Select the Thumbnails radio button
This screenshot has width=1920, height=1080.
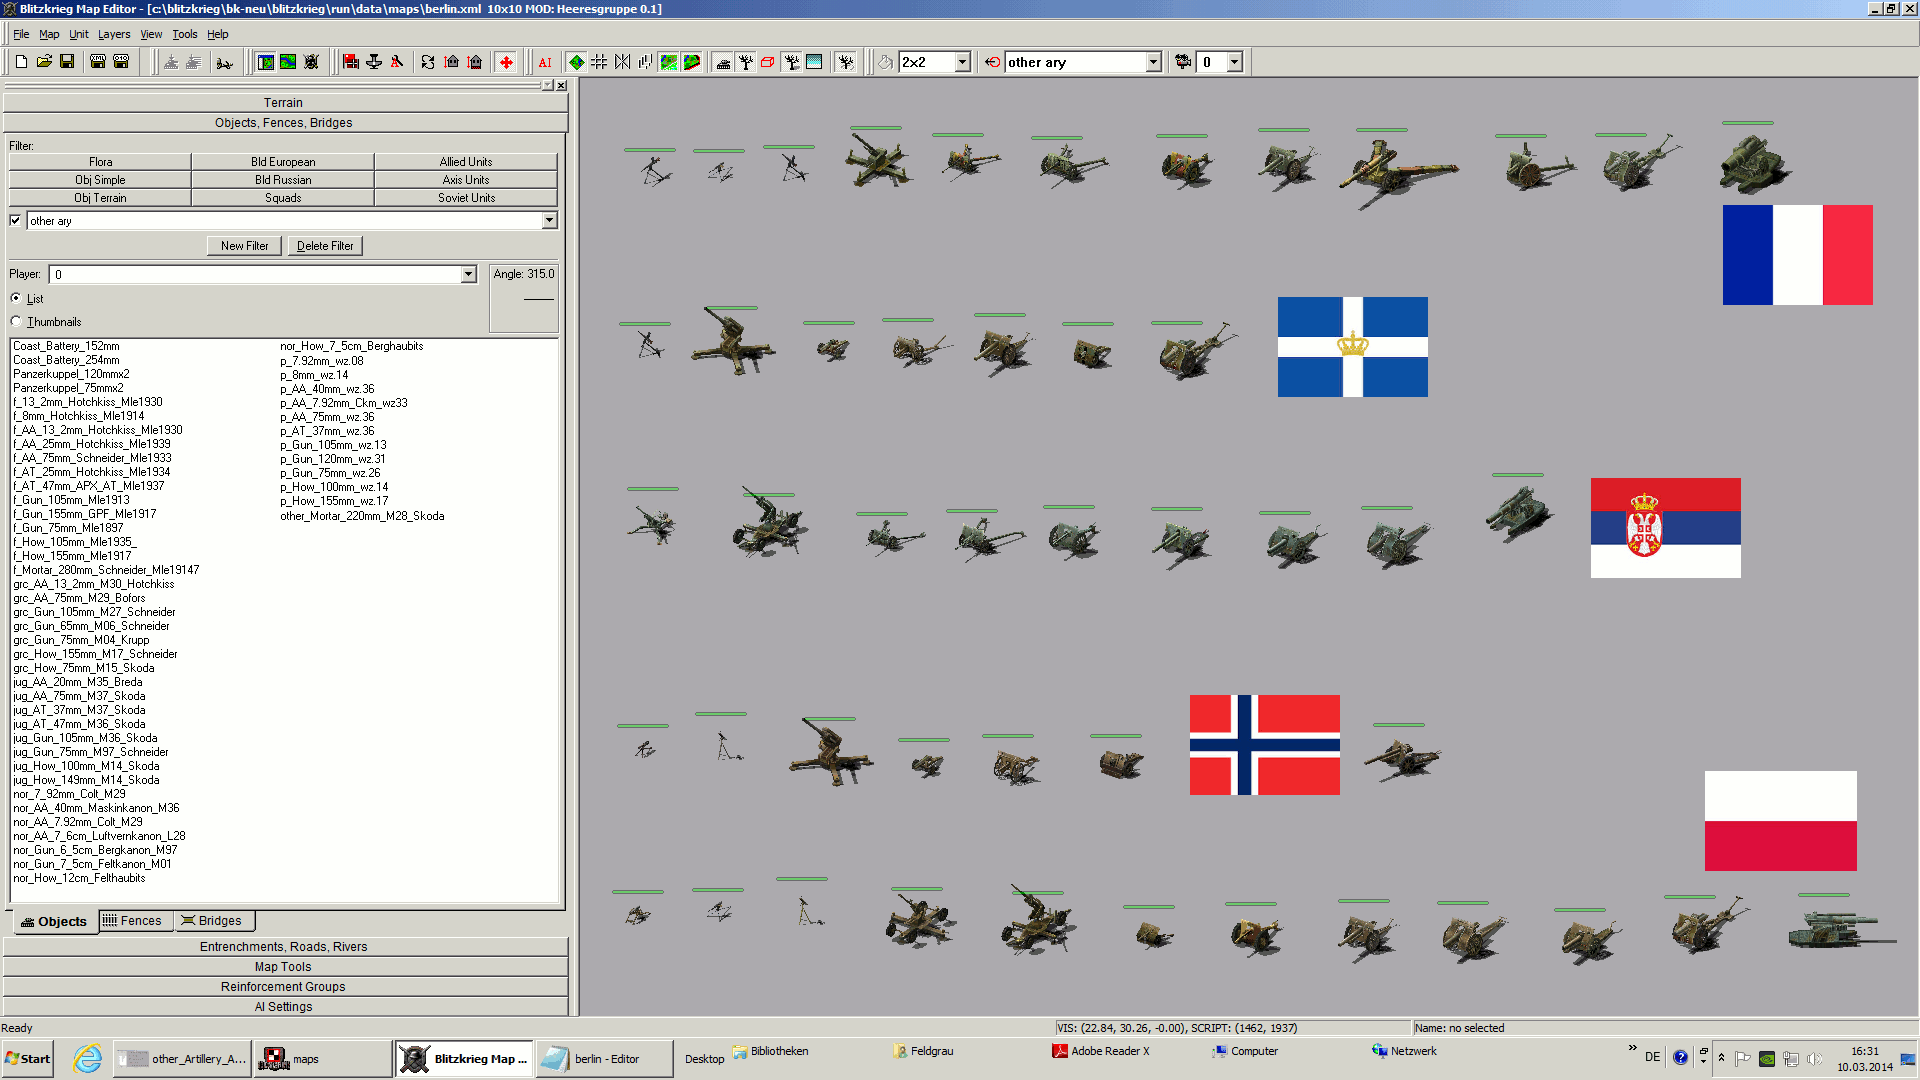(x=16, y=321)
